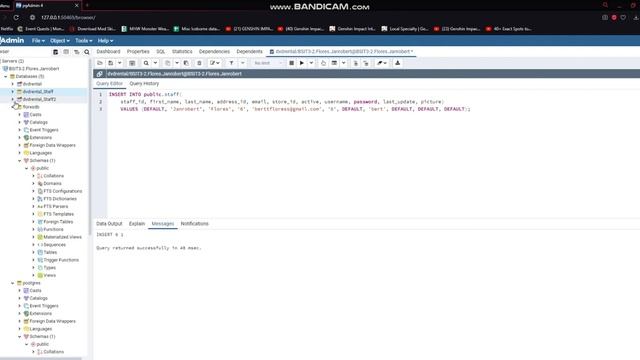Click inside the SQL query editor line 3

pos(295,109)
